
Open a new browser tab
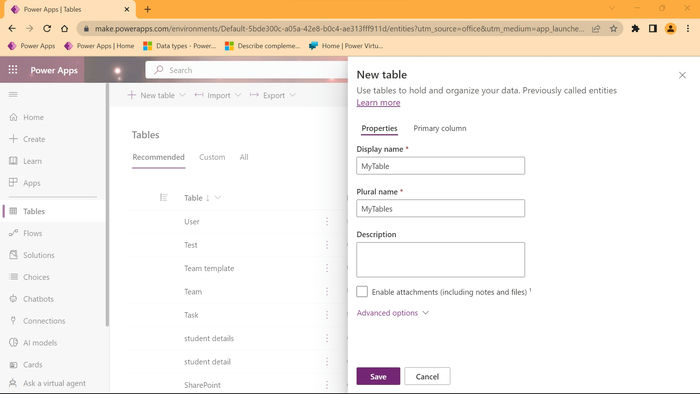[x=147, y=9]
